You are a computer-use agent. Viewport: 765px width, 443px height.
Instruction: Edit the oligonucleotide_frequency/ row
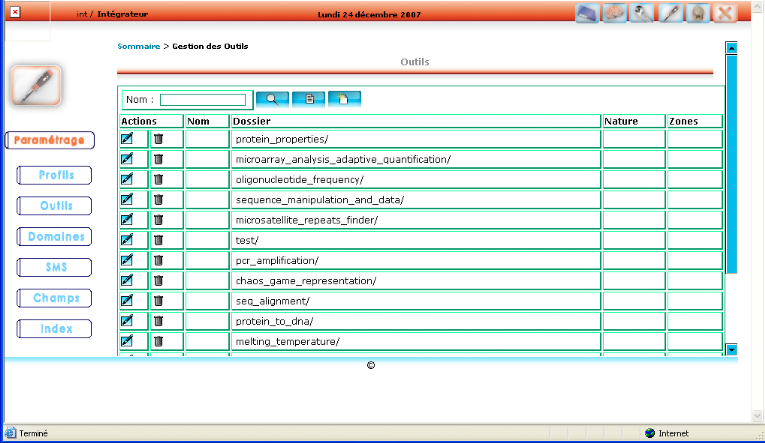click(127, 179)
